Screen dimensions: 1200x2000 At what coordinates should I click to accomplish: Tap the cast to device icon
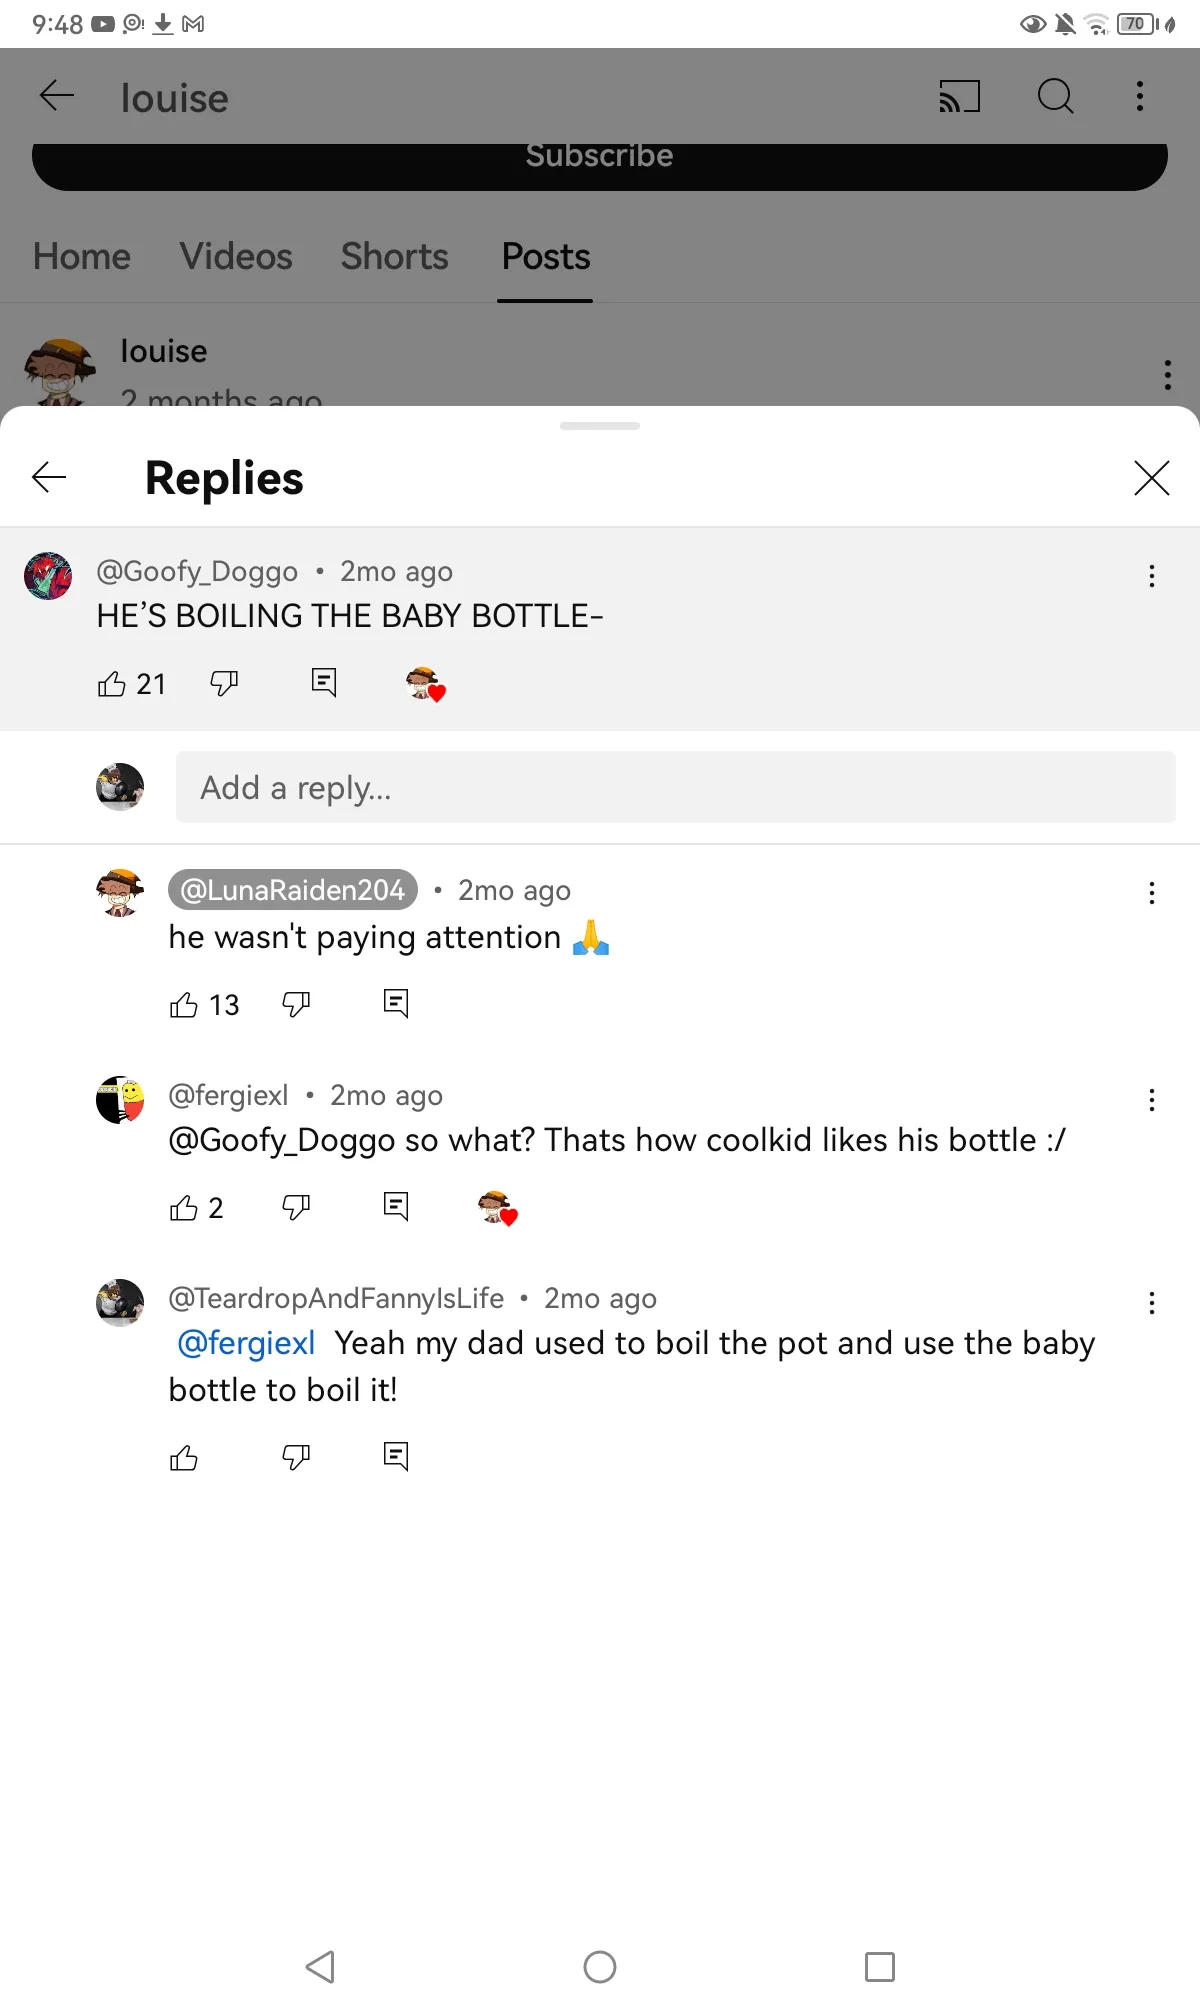pyautogui.click(x=959, y=97)
